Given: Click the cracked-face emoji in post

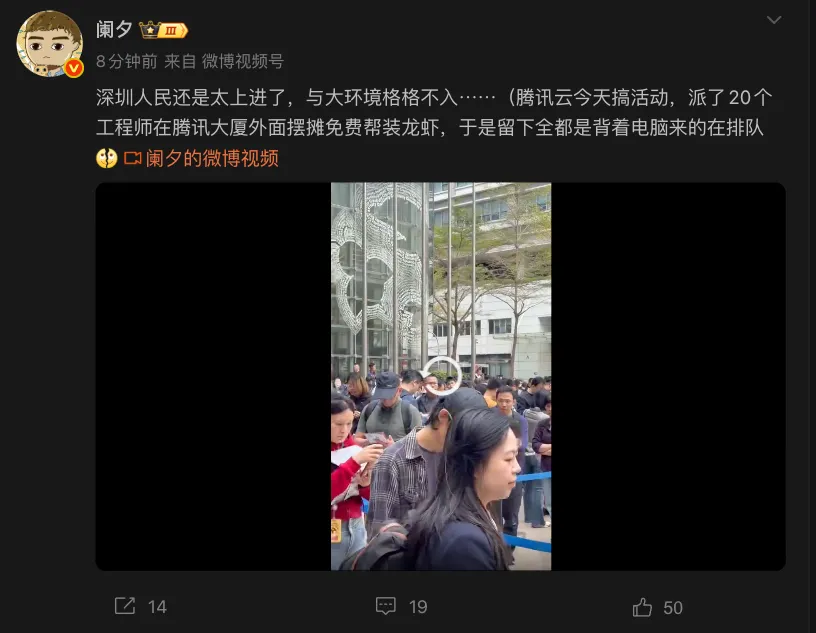Looking at the screenshot, I should pos(107,158).
